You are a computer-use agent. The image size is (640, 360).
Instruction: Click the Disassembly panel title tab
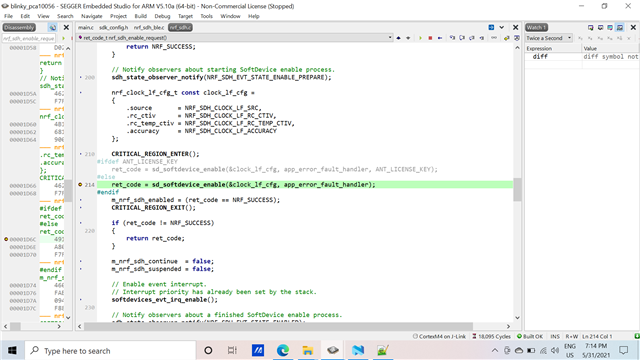point(19,27)
